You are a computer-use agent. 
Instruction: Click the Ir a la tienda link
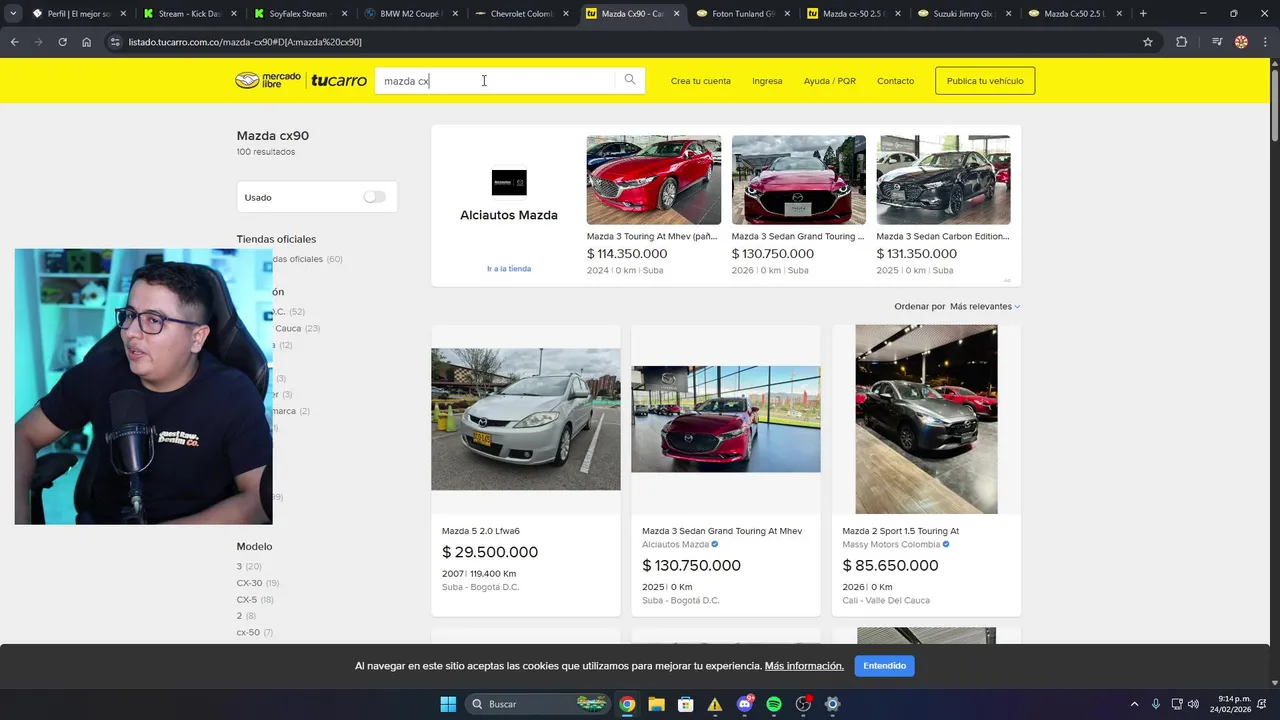(509, 269)
